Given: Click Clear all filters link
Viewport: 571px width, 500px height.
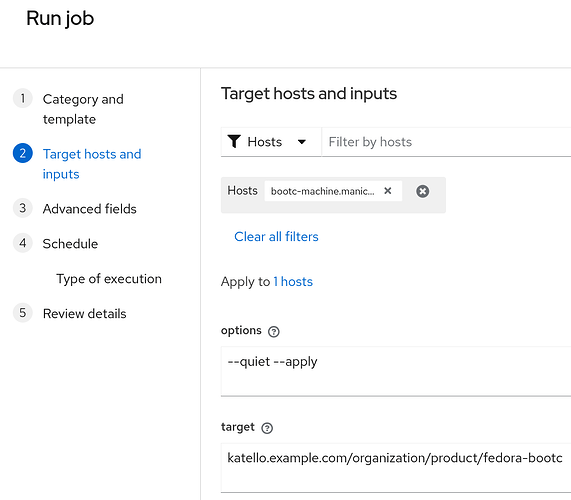Looking at the screenshot, I should point(276,237).
